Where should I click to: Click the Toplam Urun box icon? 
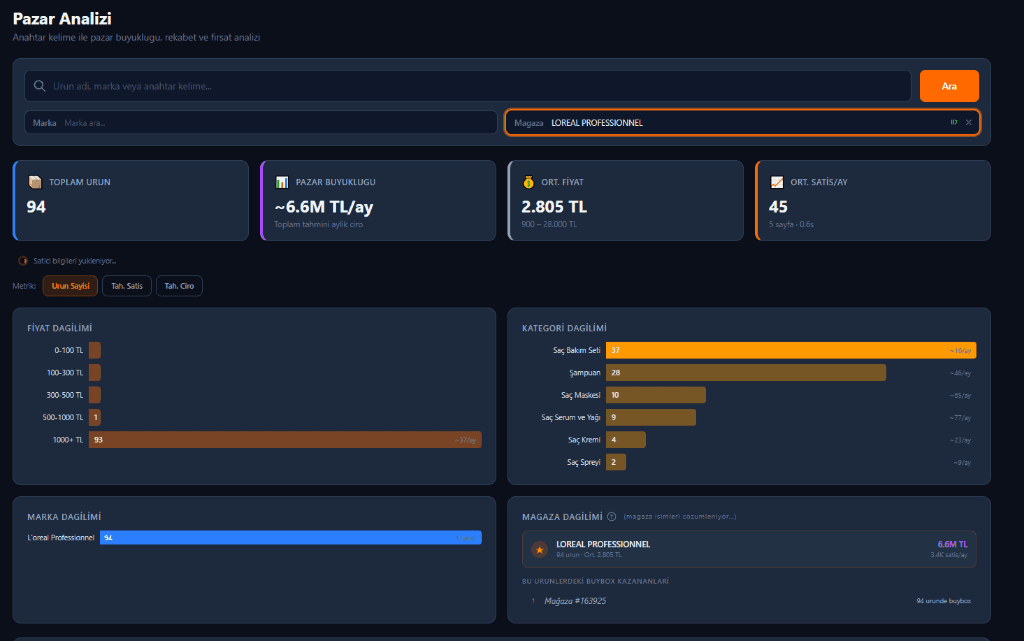35,182
